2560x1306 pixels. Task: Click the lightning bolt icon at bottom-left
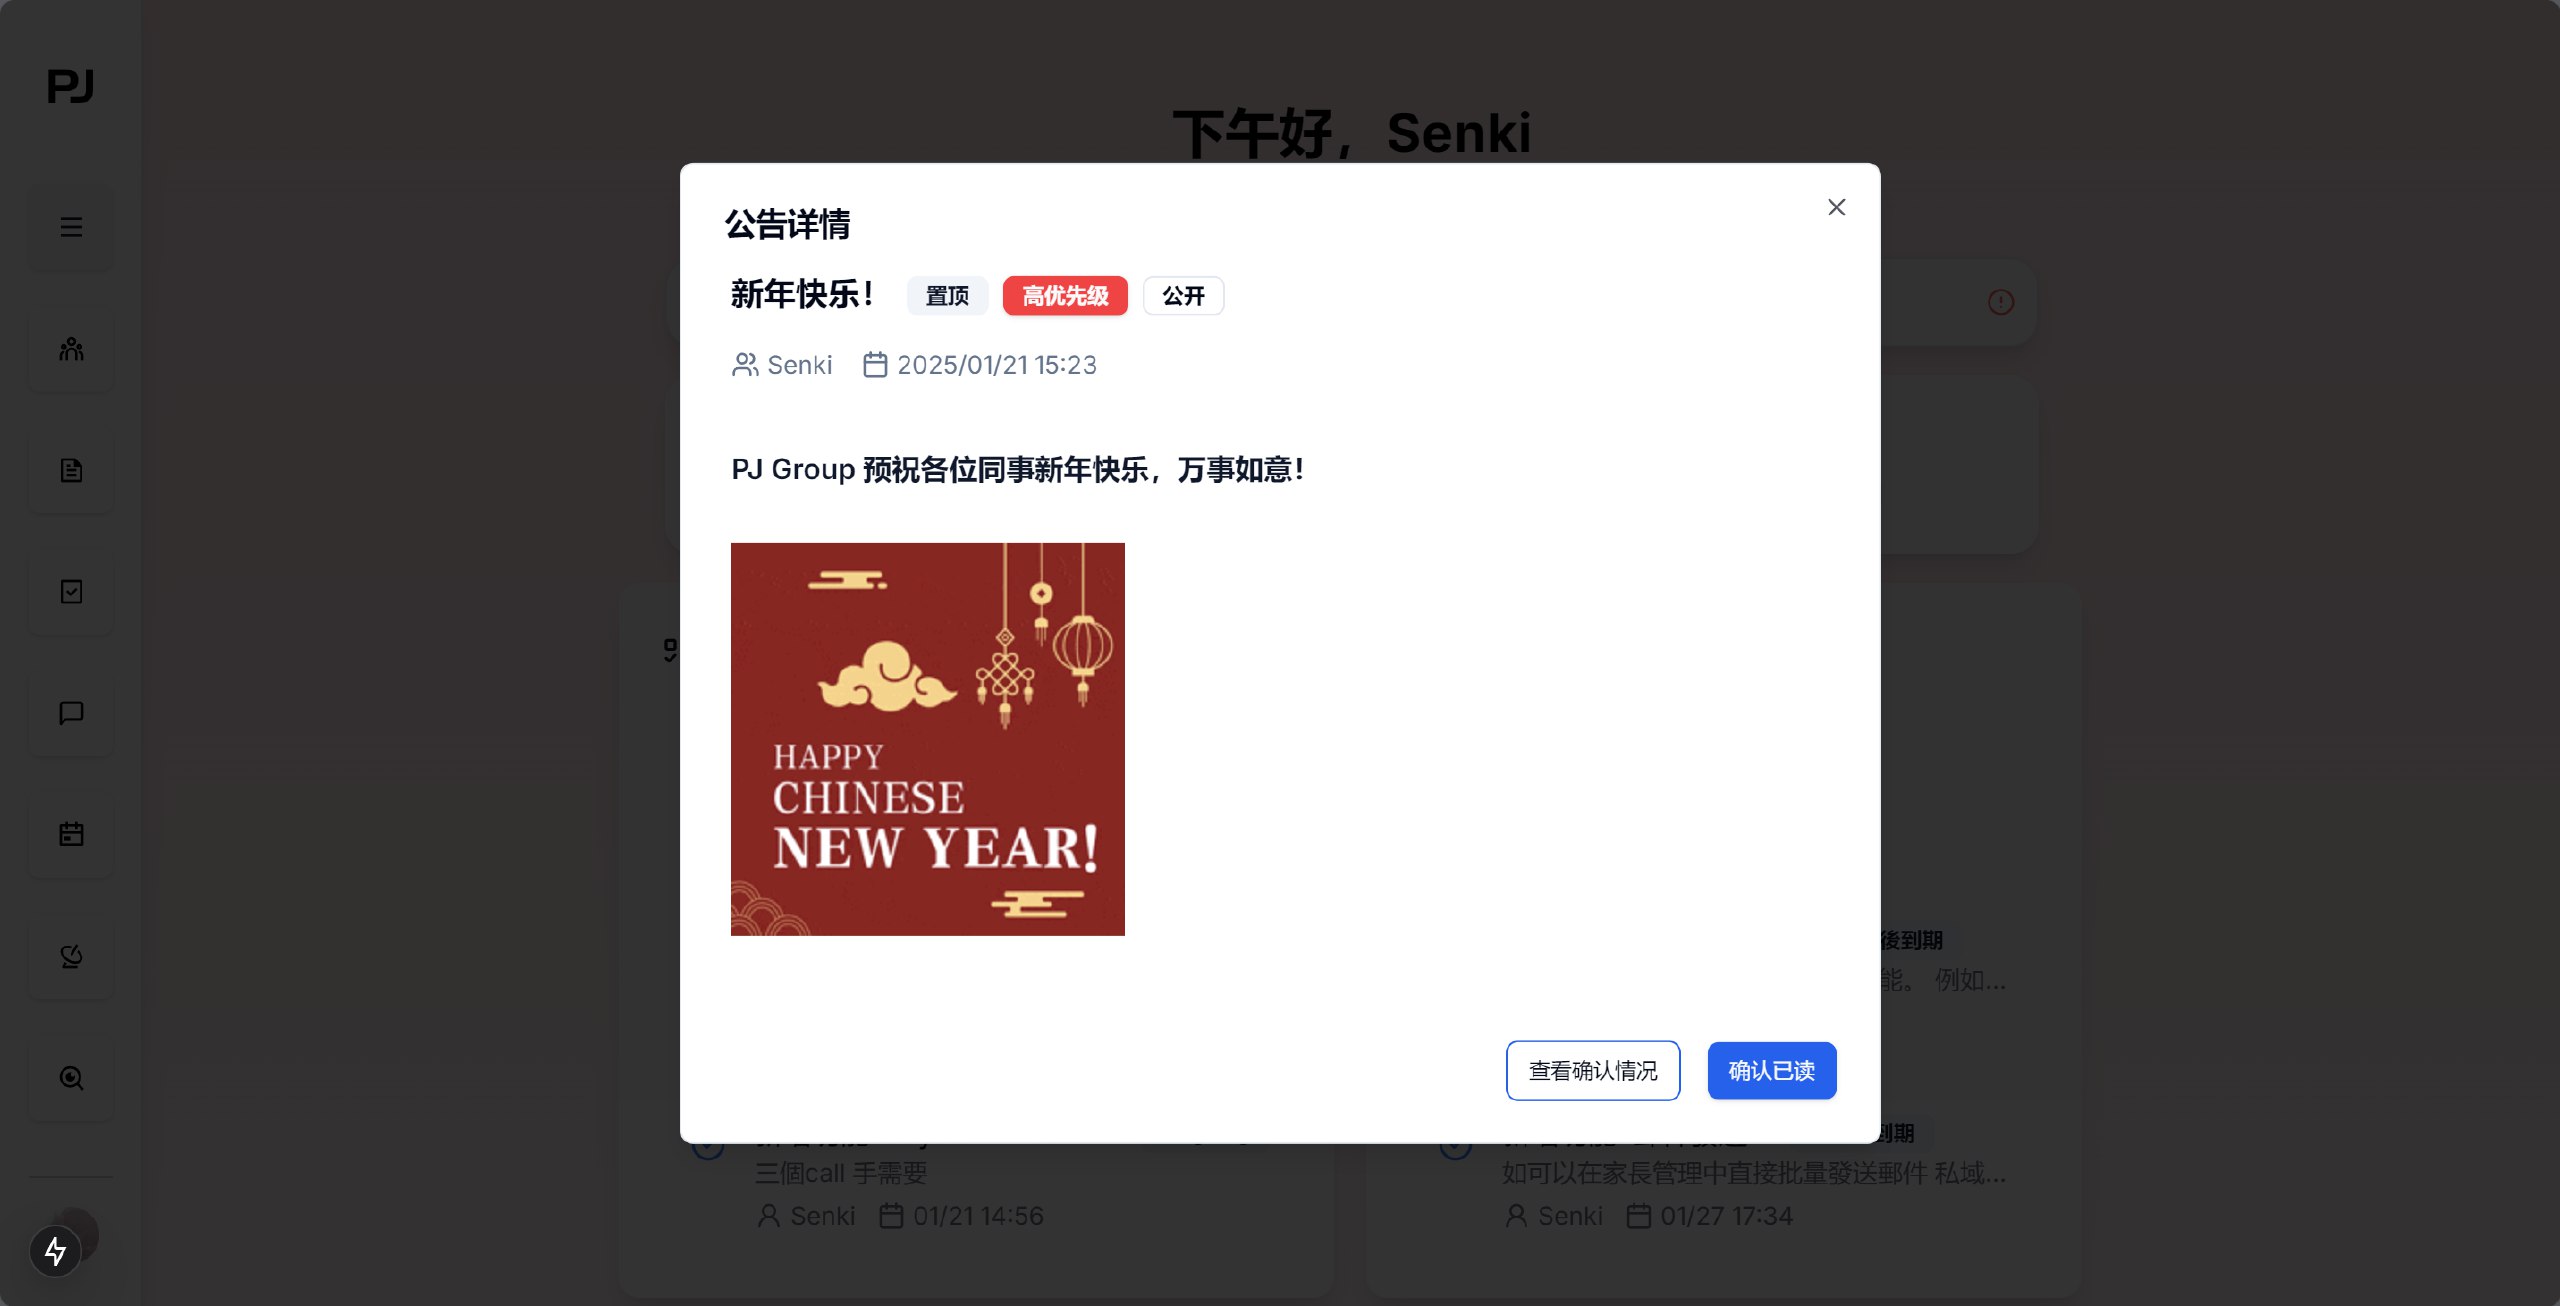tap(55, 1251)
